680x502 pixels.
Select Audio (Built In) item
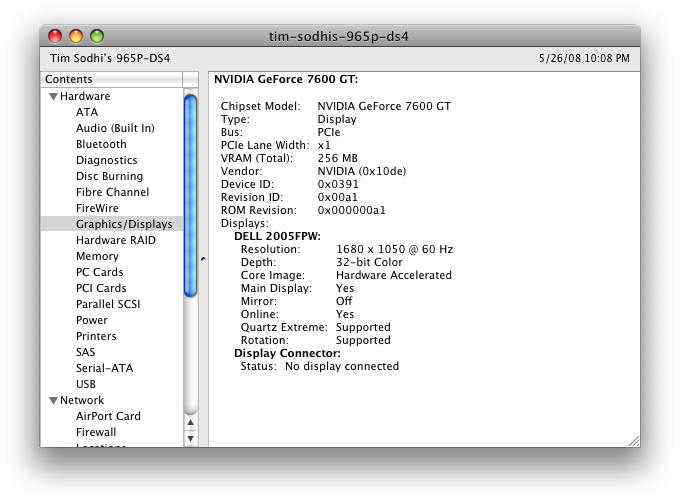tap(115, 128)
